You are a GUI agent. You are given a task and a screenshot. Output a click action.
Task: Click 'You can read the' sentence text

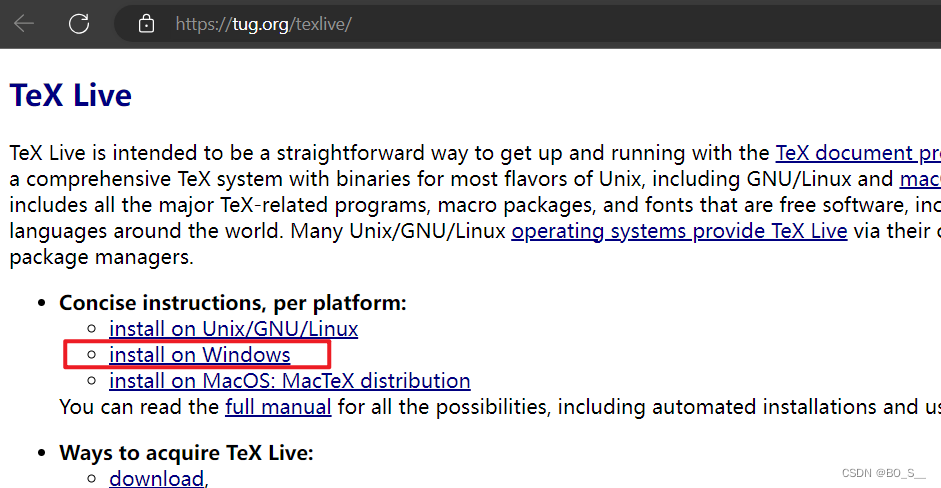pyautogui.click(x=139, y=406)
